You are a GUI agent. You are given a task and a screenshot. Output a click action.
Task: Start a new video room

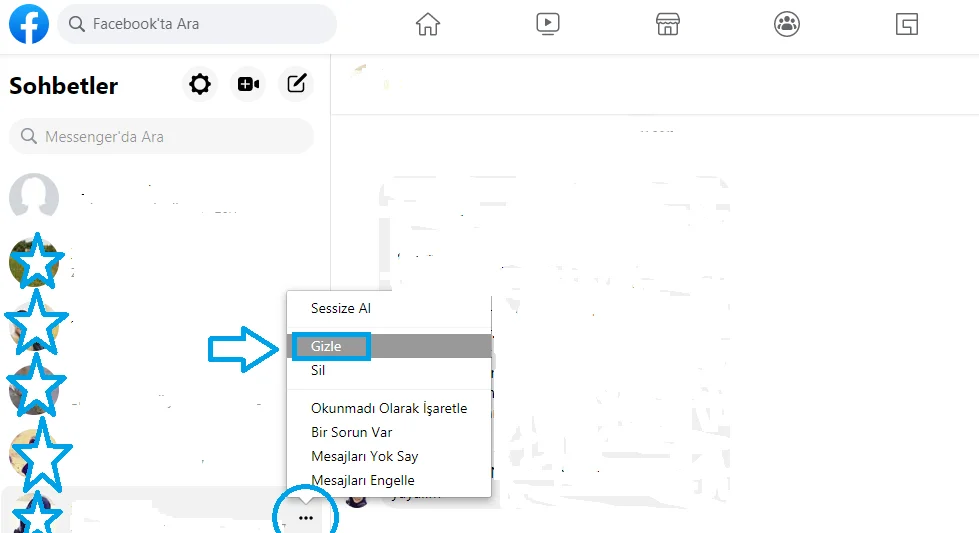pos(248,85)
